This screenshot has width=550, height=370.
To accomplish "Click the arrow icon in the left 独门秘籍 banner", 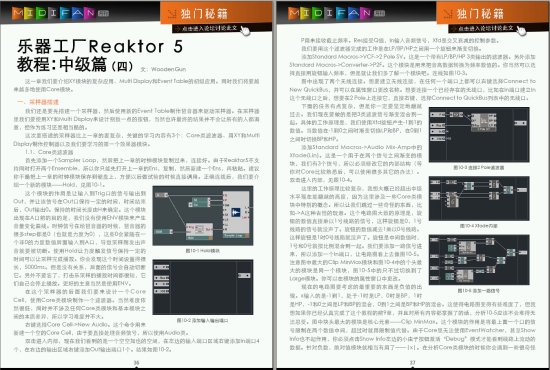I will click(x=172, y=14).
